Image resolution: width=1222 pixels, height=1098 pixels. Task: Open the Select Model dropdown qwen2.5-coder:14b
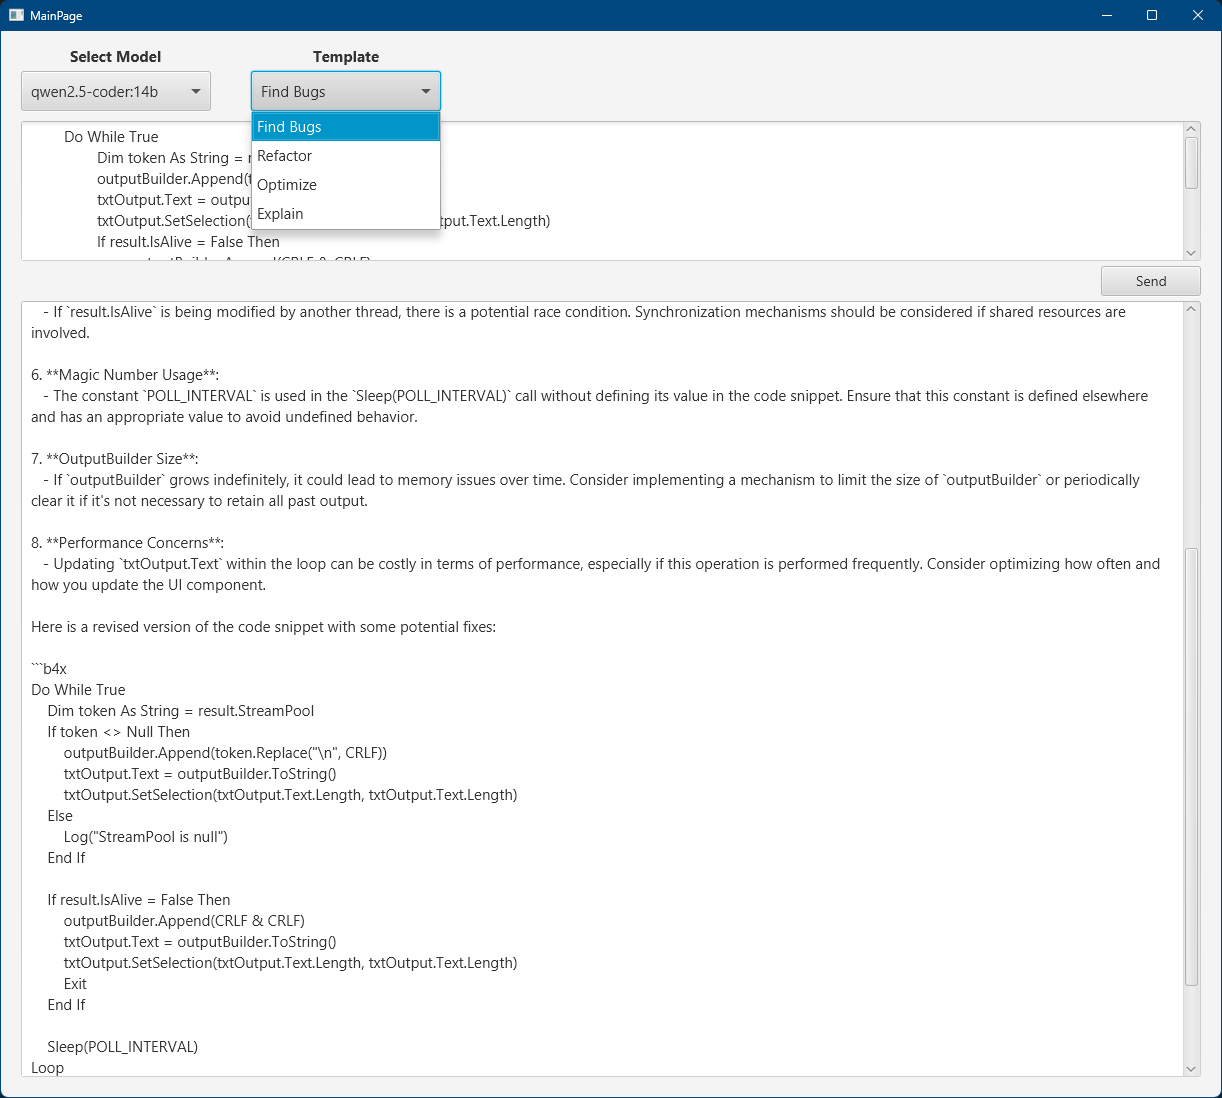116,91
